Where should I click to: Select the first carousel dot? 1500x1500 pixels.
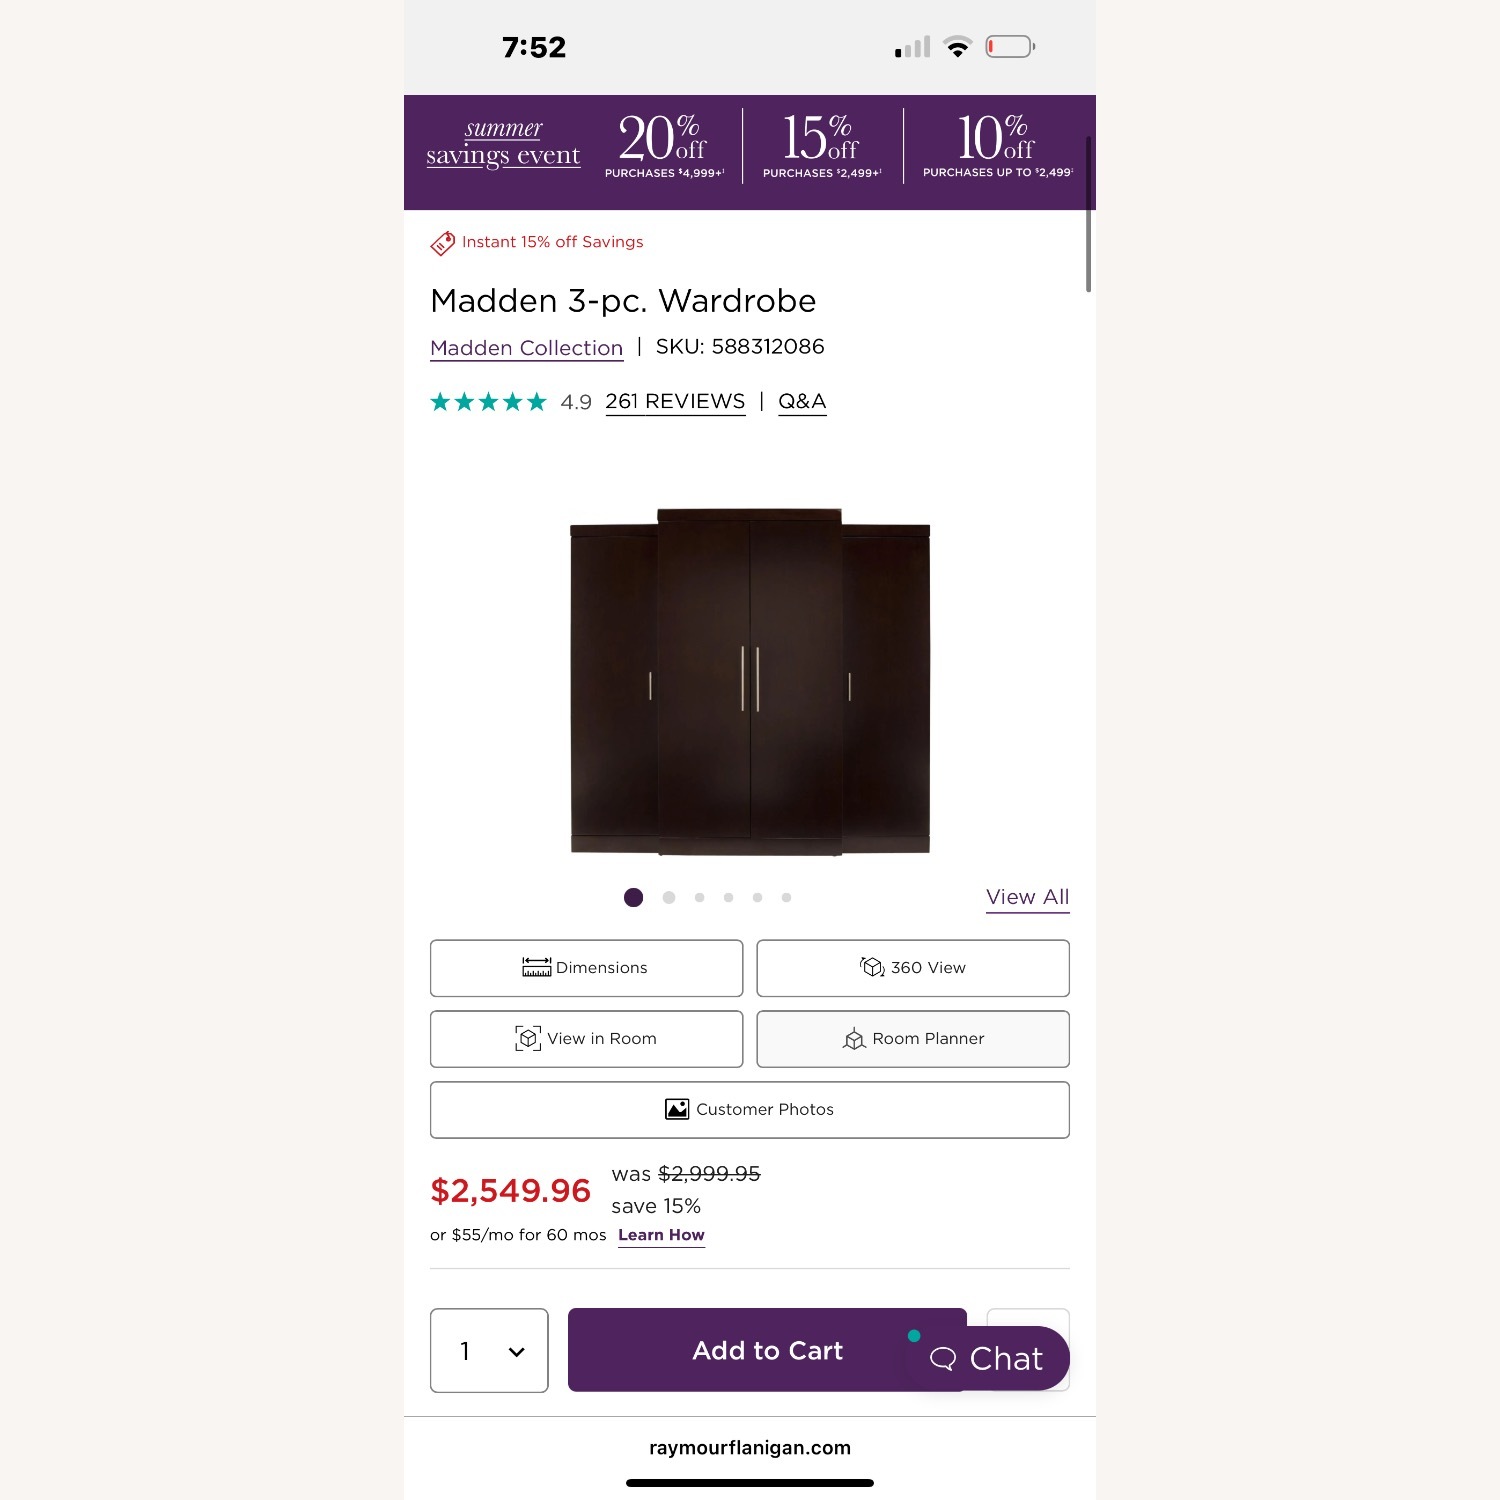click(634, 897)
